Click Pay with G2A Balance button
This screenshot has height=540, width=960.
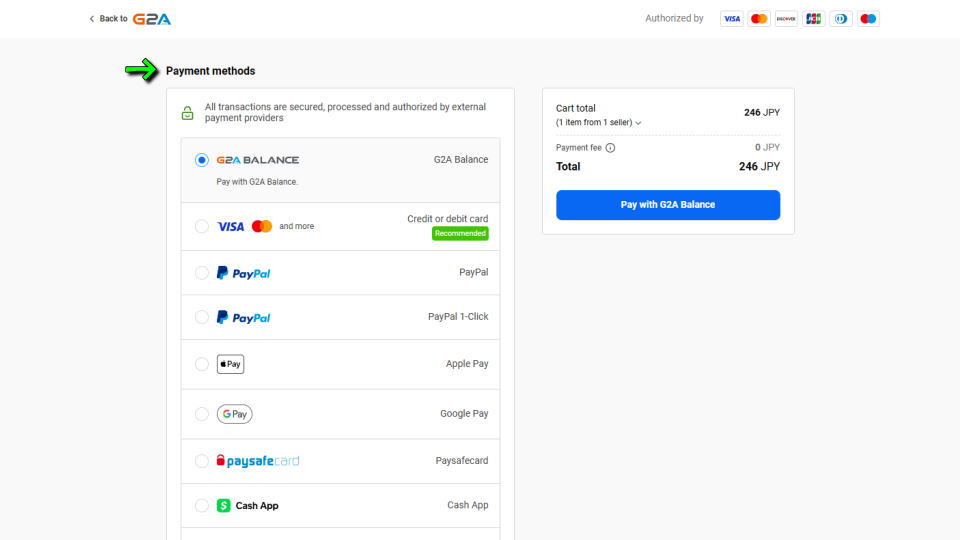click(x=668, y=204)
